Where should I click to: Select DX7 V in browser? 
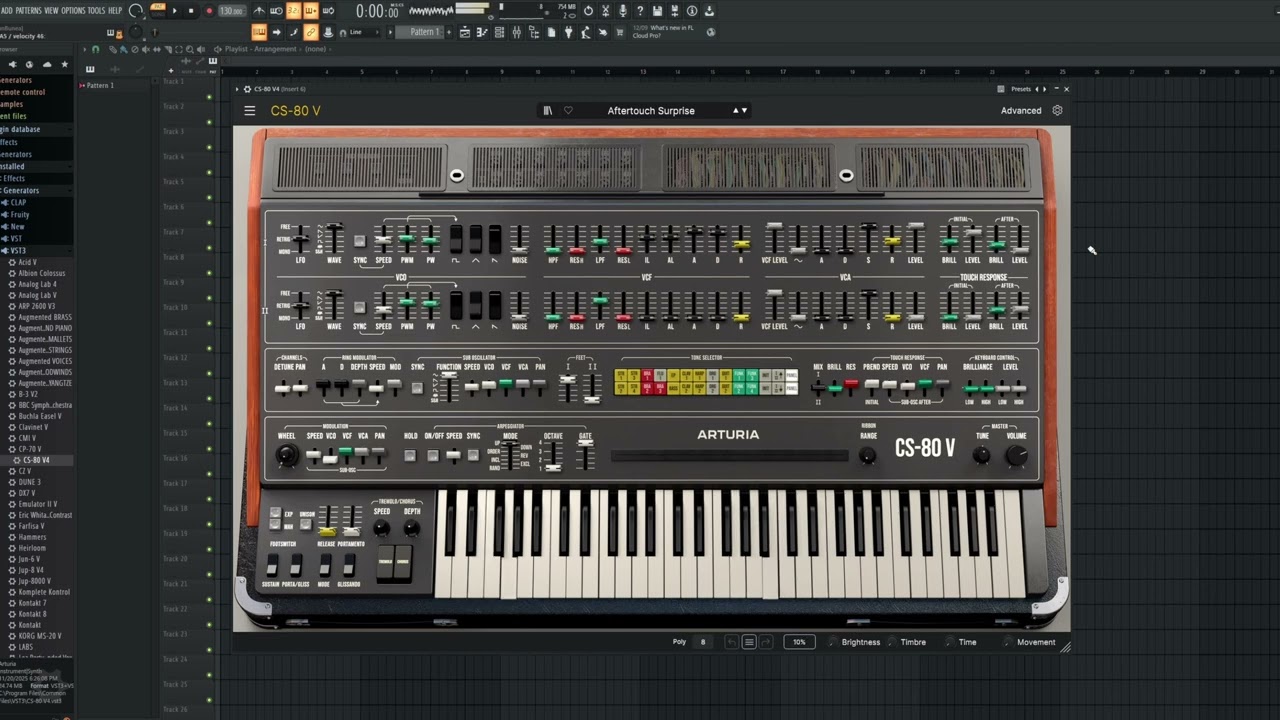tap(29, 493)
